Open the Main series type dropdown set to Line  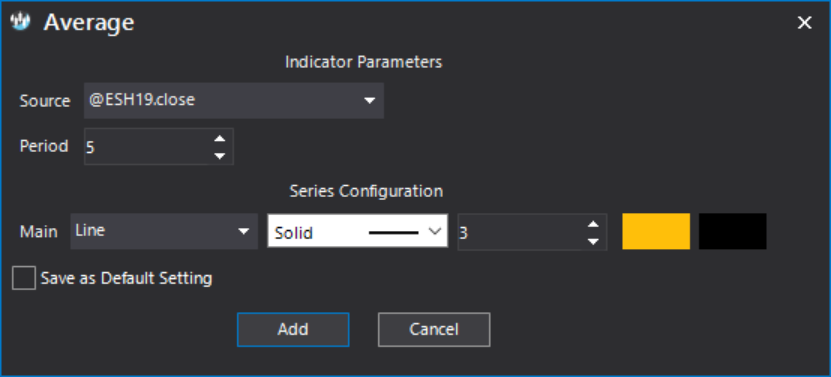(164, 231)
